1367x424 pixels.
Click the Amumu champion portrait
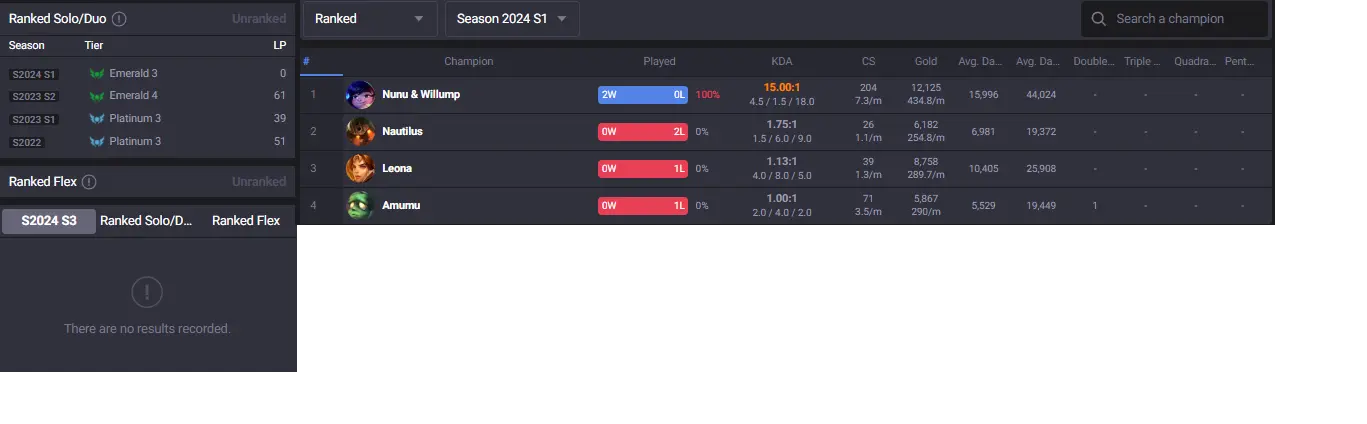pos(361,205)
